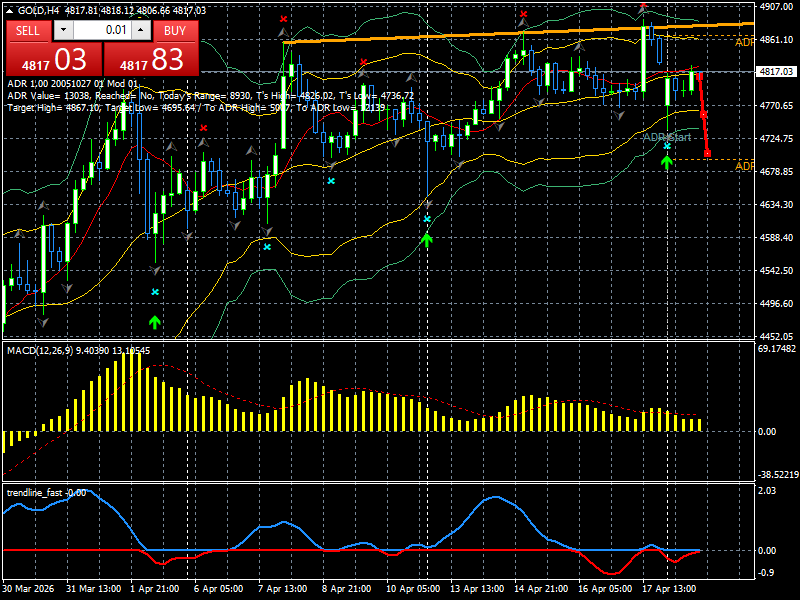Click the 13 Apr 13:00 time label
Viewport: 800px width, 600px height.
(x=477, y=588)
